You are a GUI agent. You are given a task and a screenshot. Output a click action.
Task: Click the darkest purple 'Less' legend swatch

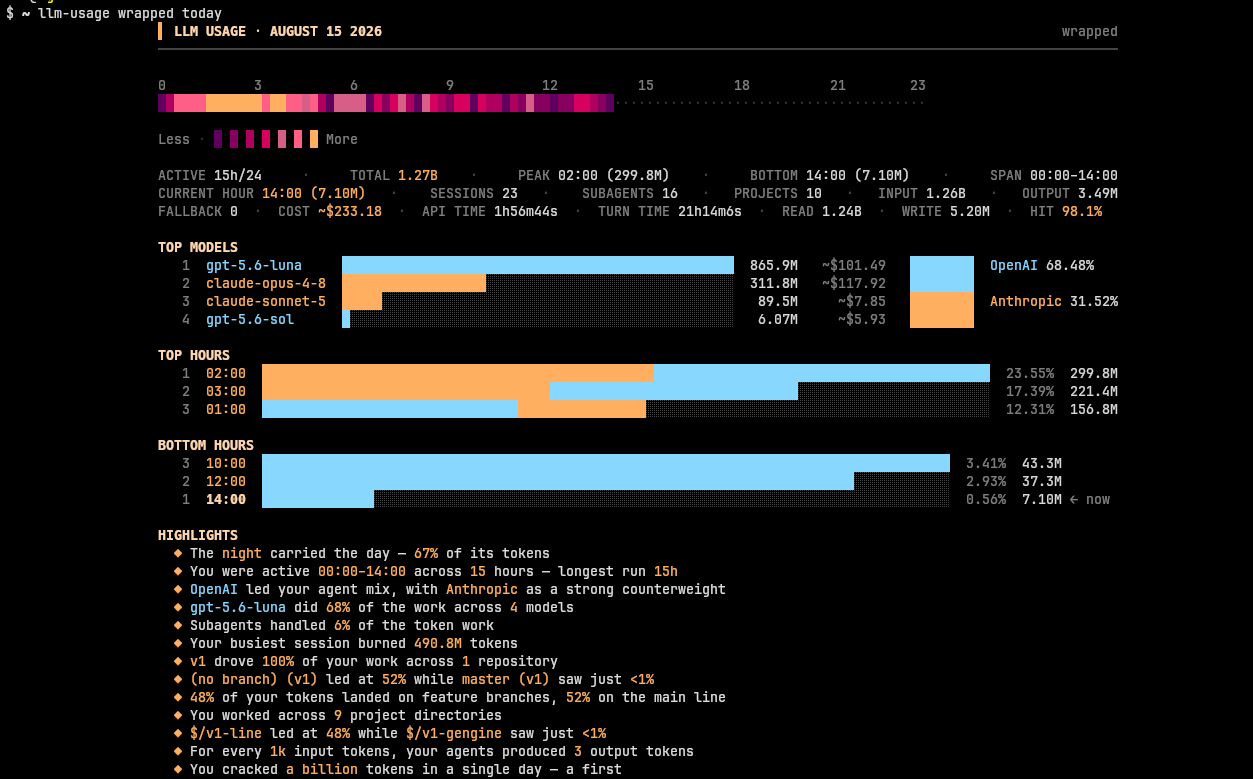(218, 139)
